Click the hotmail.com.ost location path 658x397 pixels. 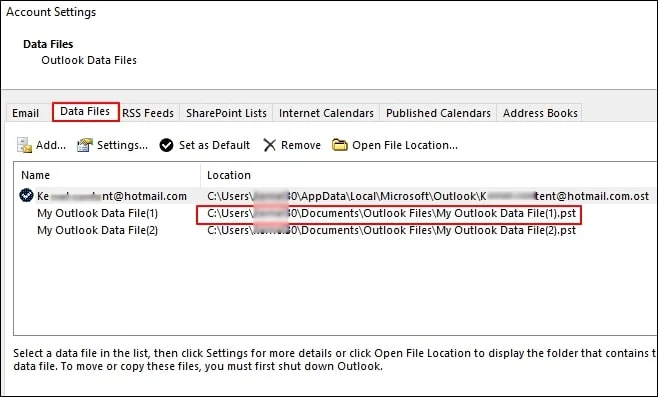(428, 196)
